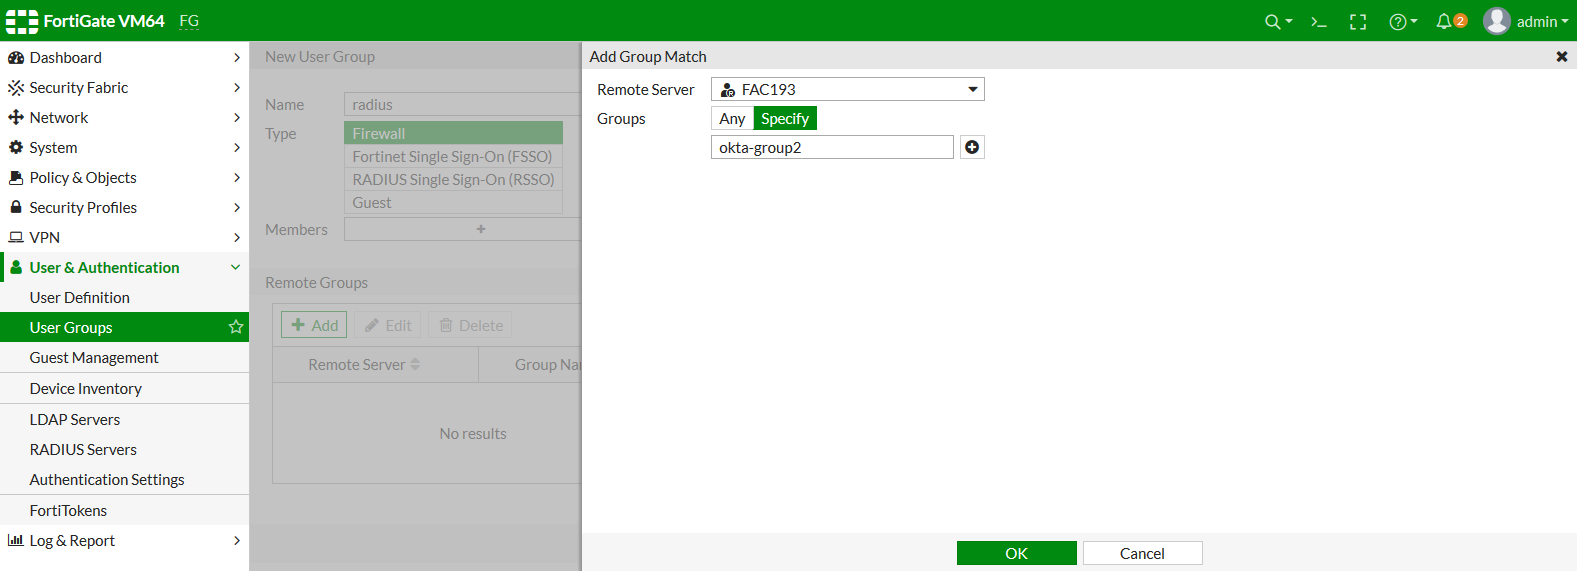Collapse the User & Authentication chevron
The width and height of the screenshot is (1577, 571).
pos(236,268)
